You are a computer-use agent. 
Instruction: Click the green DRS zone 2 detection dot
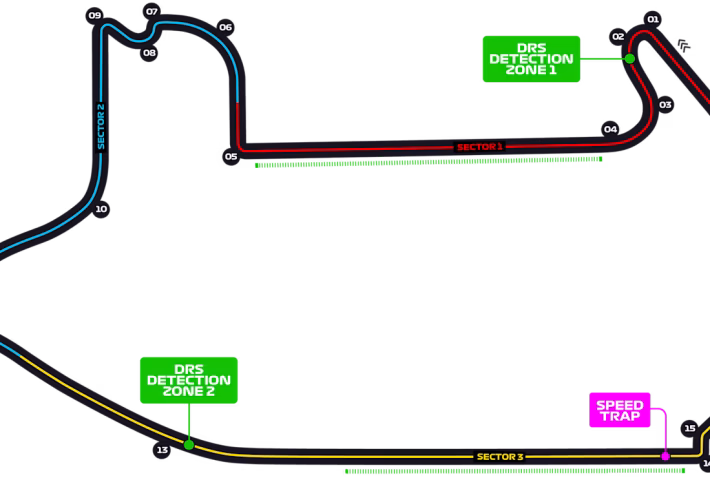coord(189,445)
